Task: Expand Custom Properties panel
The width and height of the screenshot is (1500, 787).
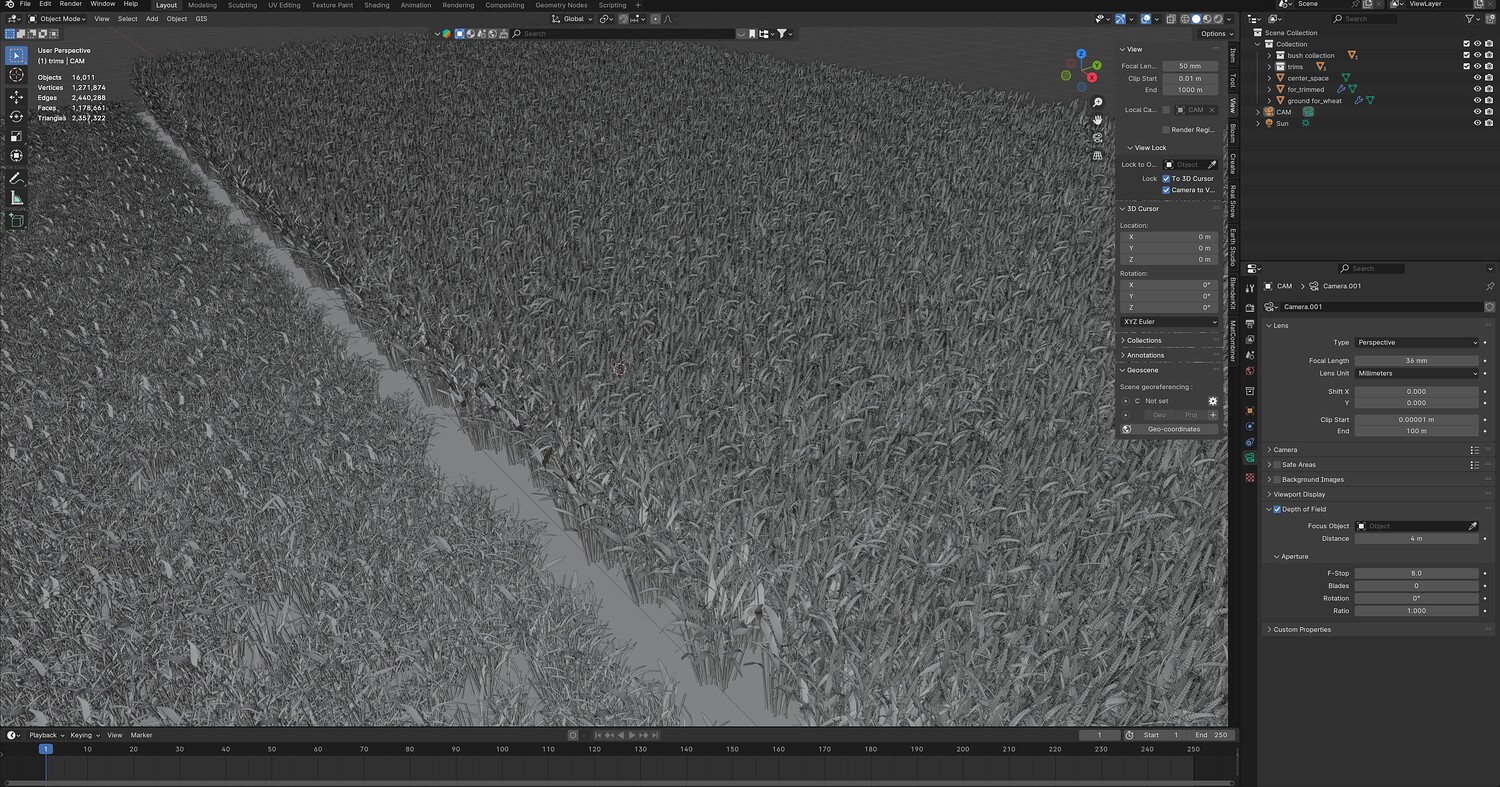Action: [x=1302, y=630]
